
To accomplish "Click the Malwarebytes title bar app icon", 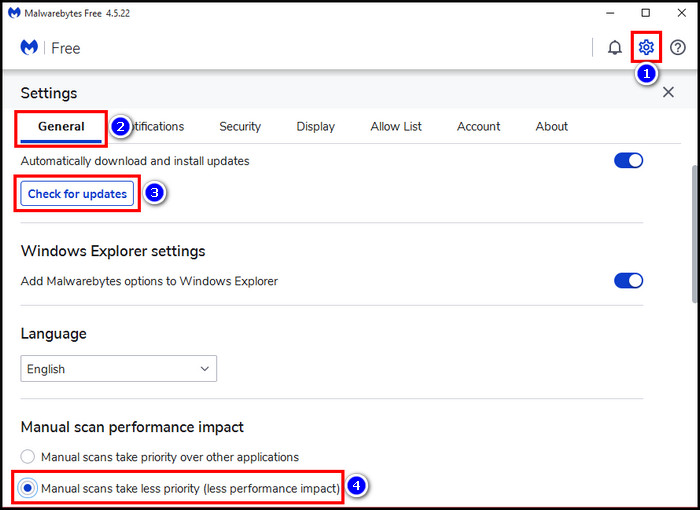I will pyautogui.click(x=14, y=13).
